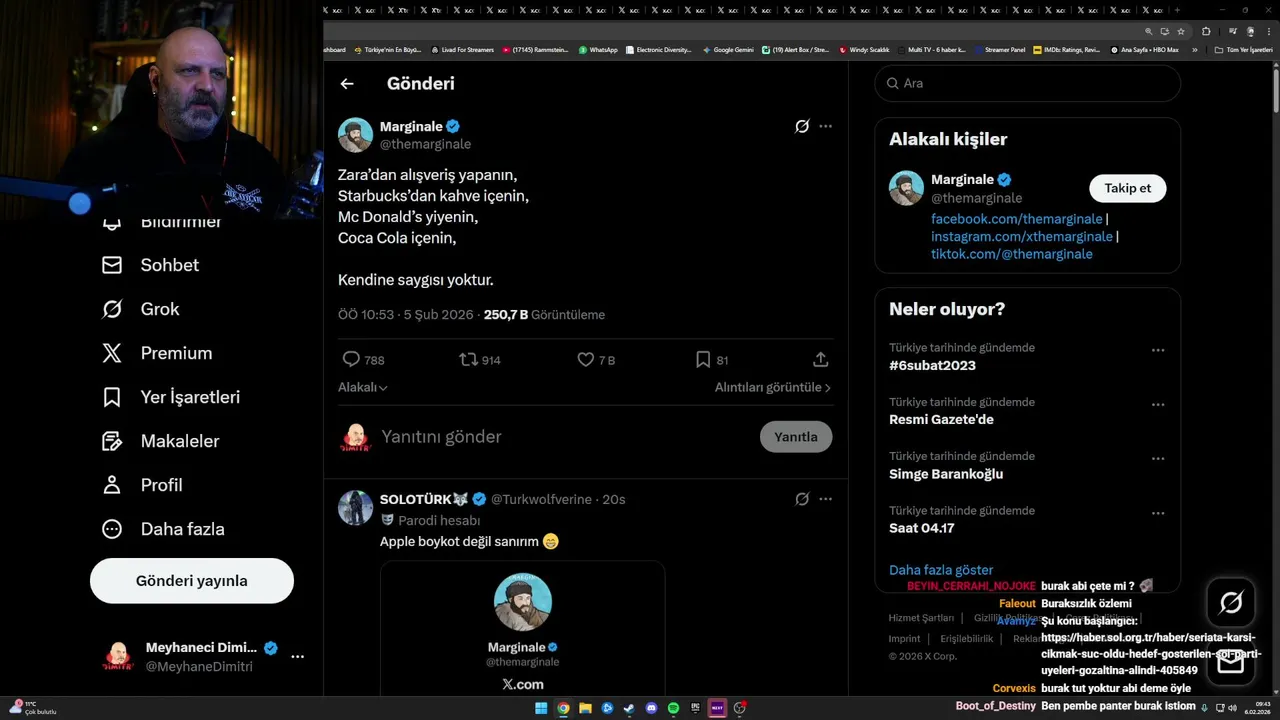1280x720 pixels.
Task: Open Steam from the taskbar
Action: [x=629, y=708]
